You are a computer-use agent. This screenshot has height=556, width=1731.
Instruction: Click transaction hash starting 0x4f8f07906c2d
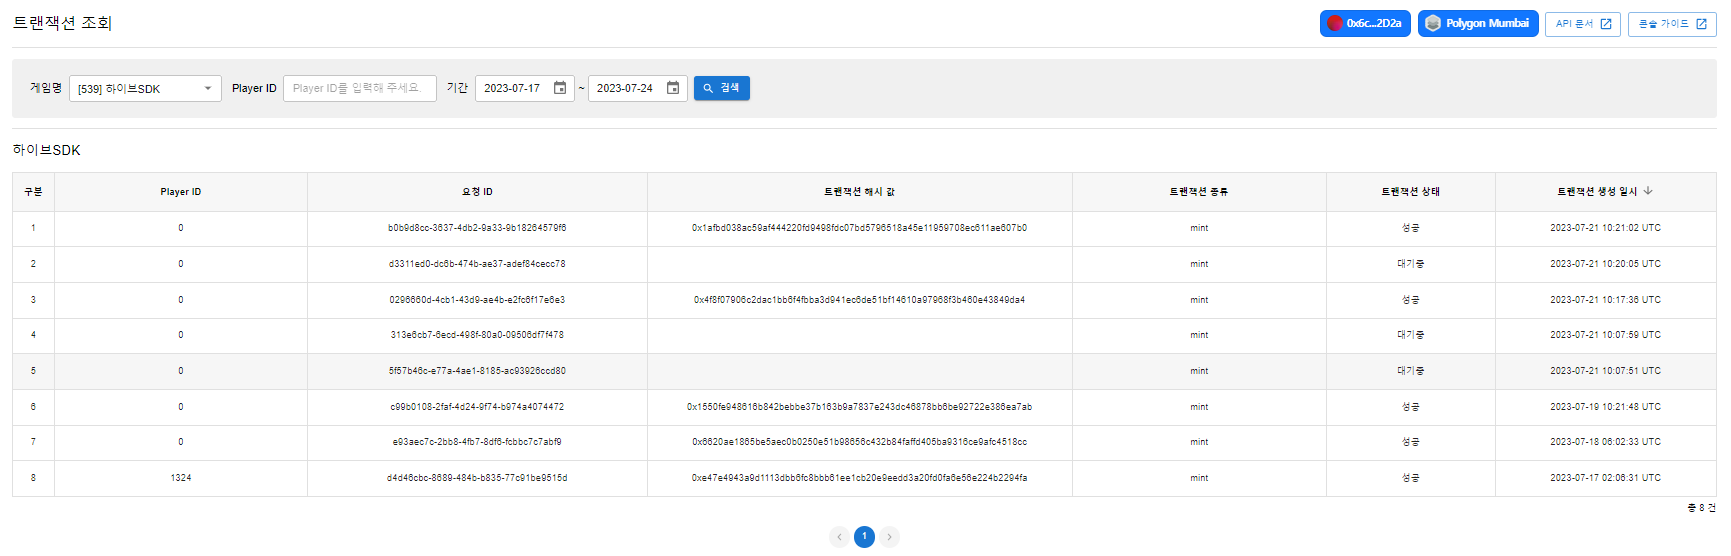coord(859,300)
